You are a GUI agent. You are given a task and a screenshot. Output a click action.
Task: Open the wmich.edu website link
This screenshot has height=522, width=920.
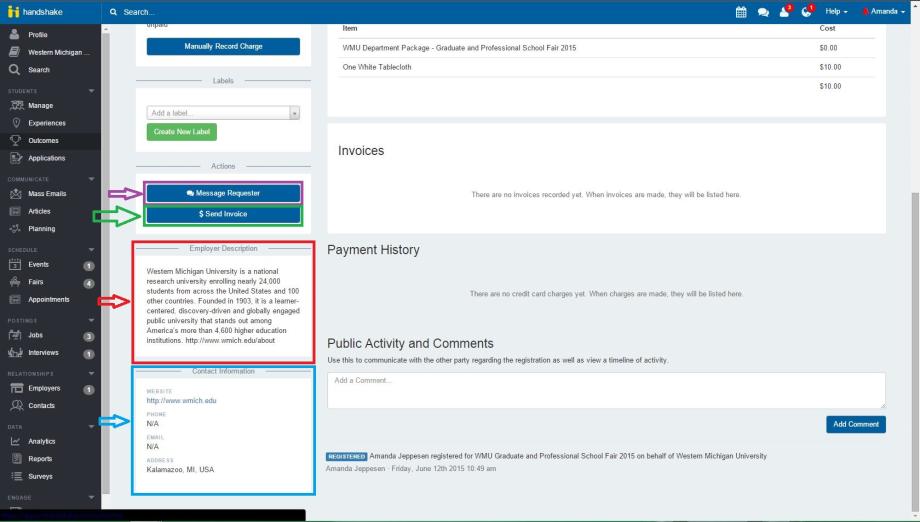click(181, 401)
